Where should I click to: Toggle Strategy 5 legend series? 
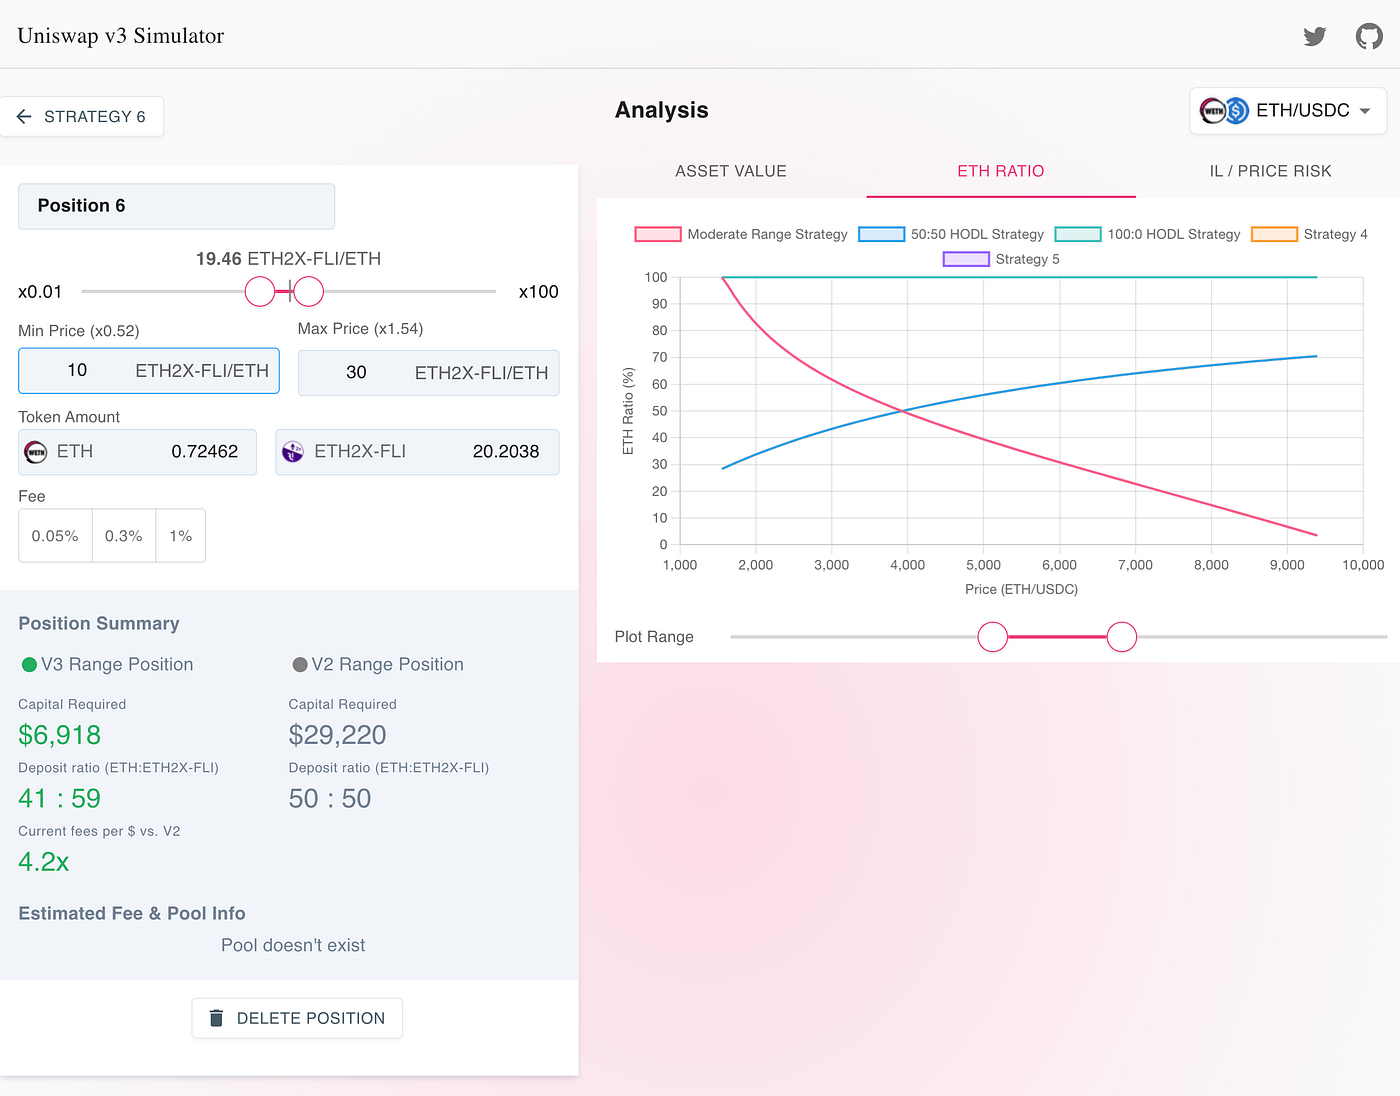click(x=1001, y=259)
